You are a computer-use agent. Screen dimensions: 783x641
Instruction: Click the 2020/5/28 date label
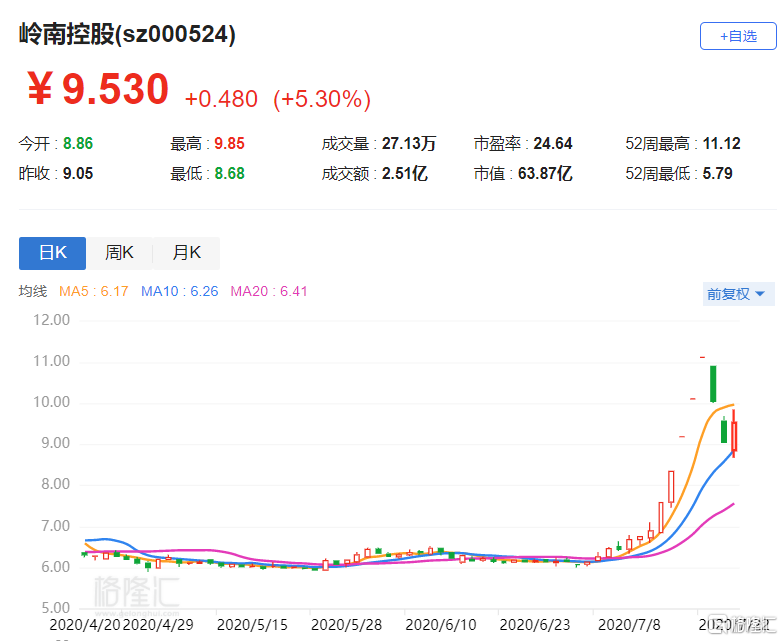point(347,625)
